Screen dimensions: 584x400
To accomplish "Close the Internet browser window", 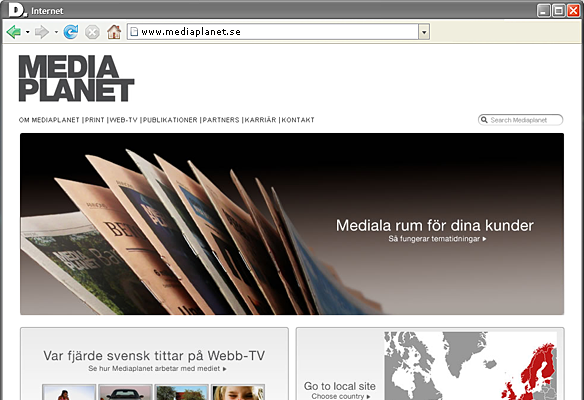I will coord(574,10).
